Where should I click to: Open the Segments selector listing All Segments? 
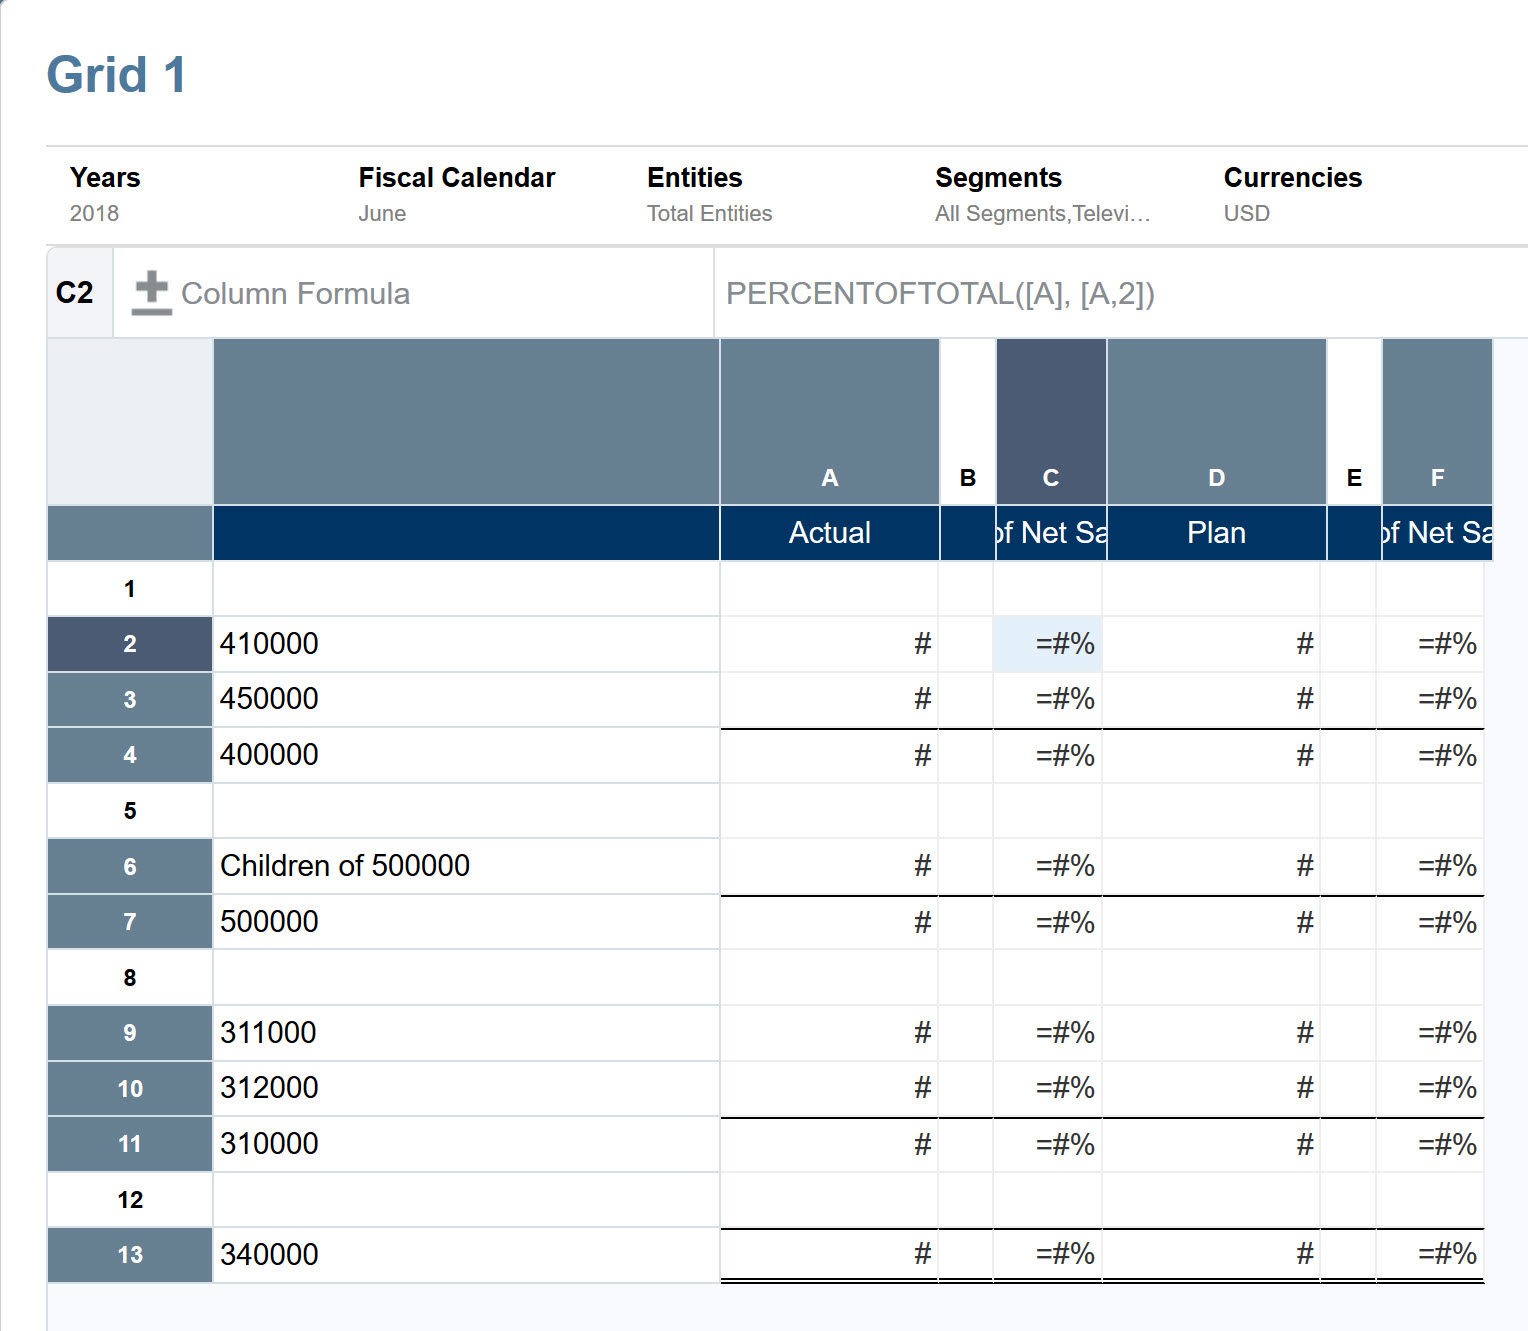pos(1043,213)
